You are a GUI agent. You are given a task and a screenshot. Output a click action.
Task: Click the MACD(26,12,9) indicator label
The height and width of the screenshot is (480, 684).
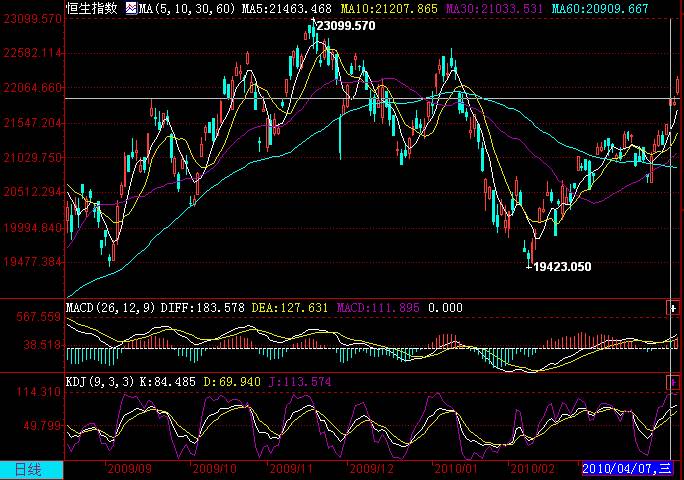111,308
